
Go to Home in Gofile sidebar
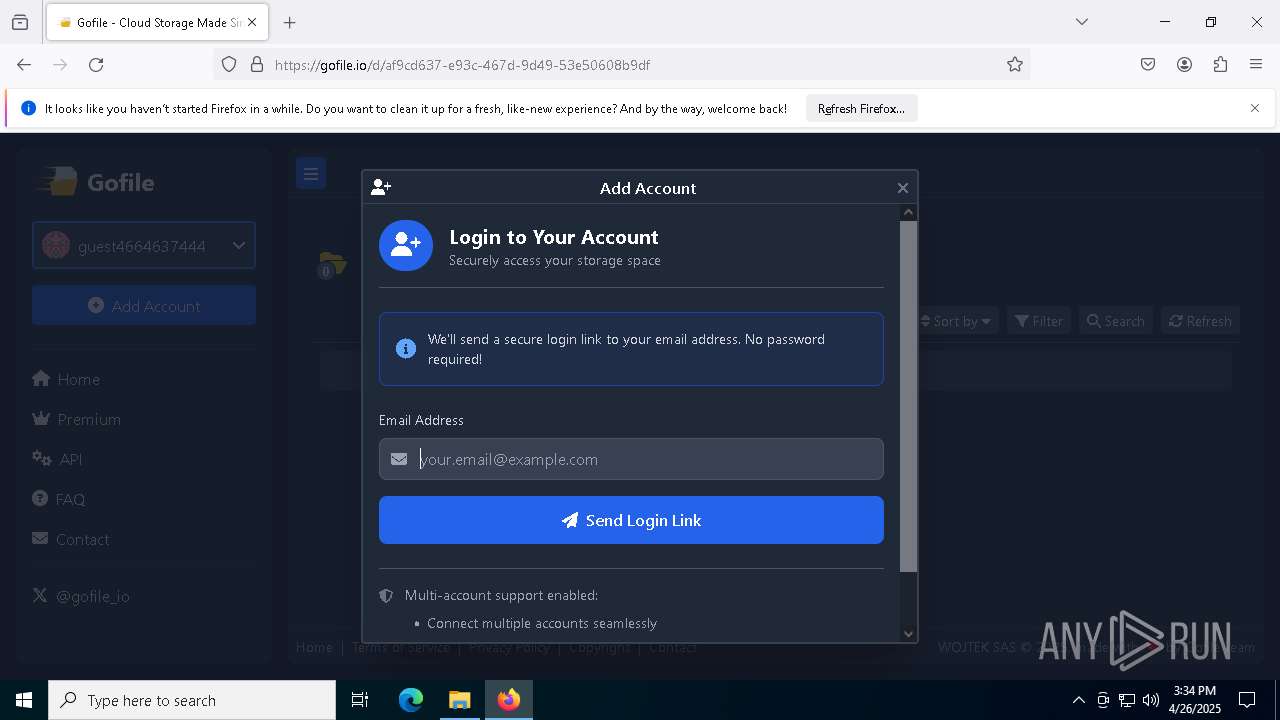(66, 379)
